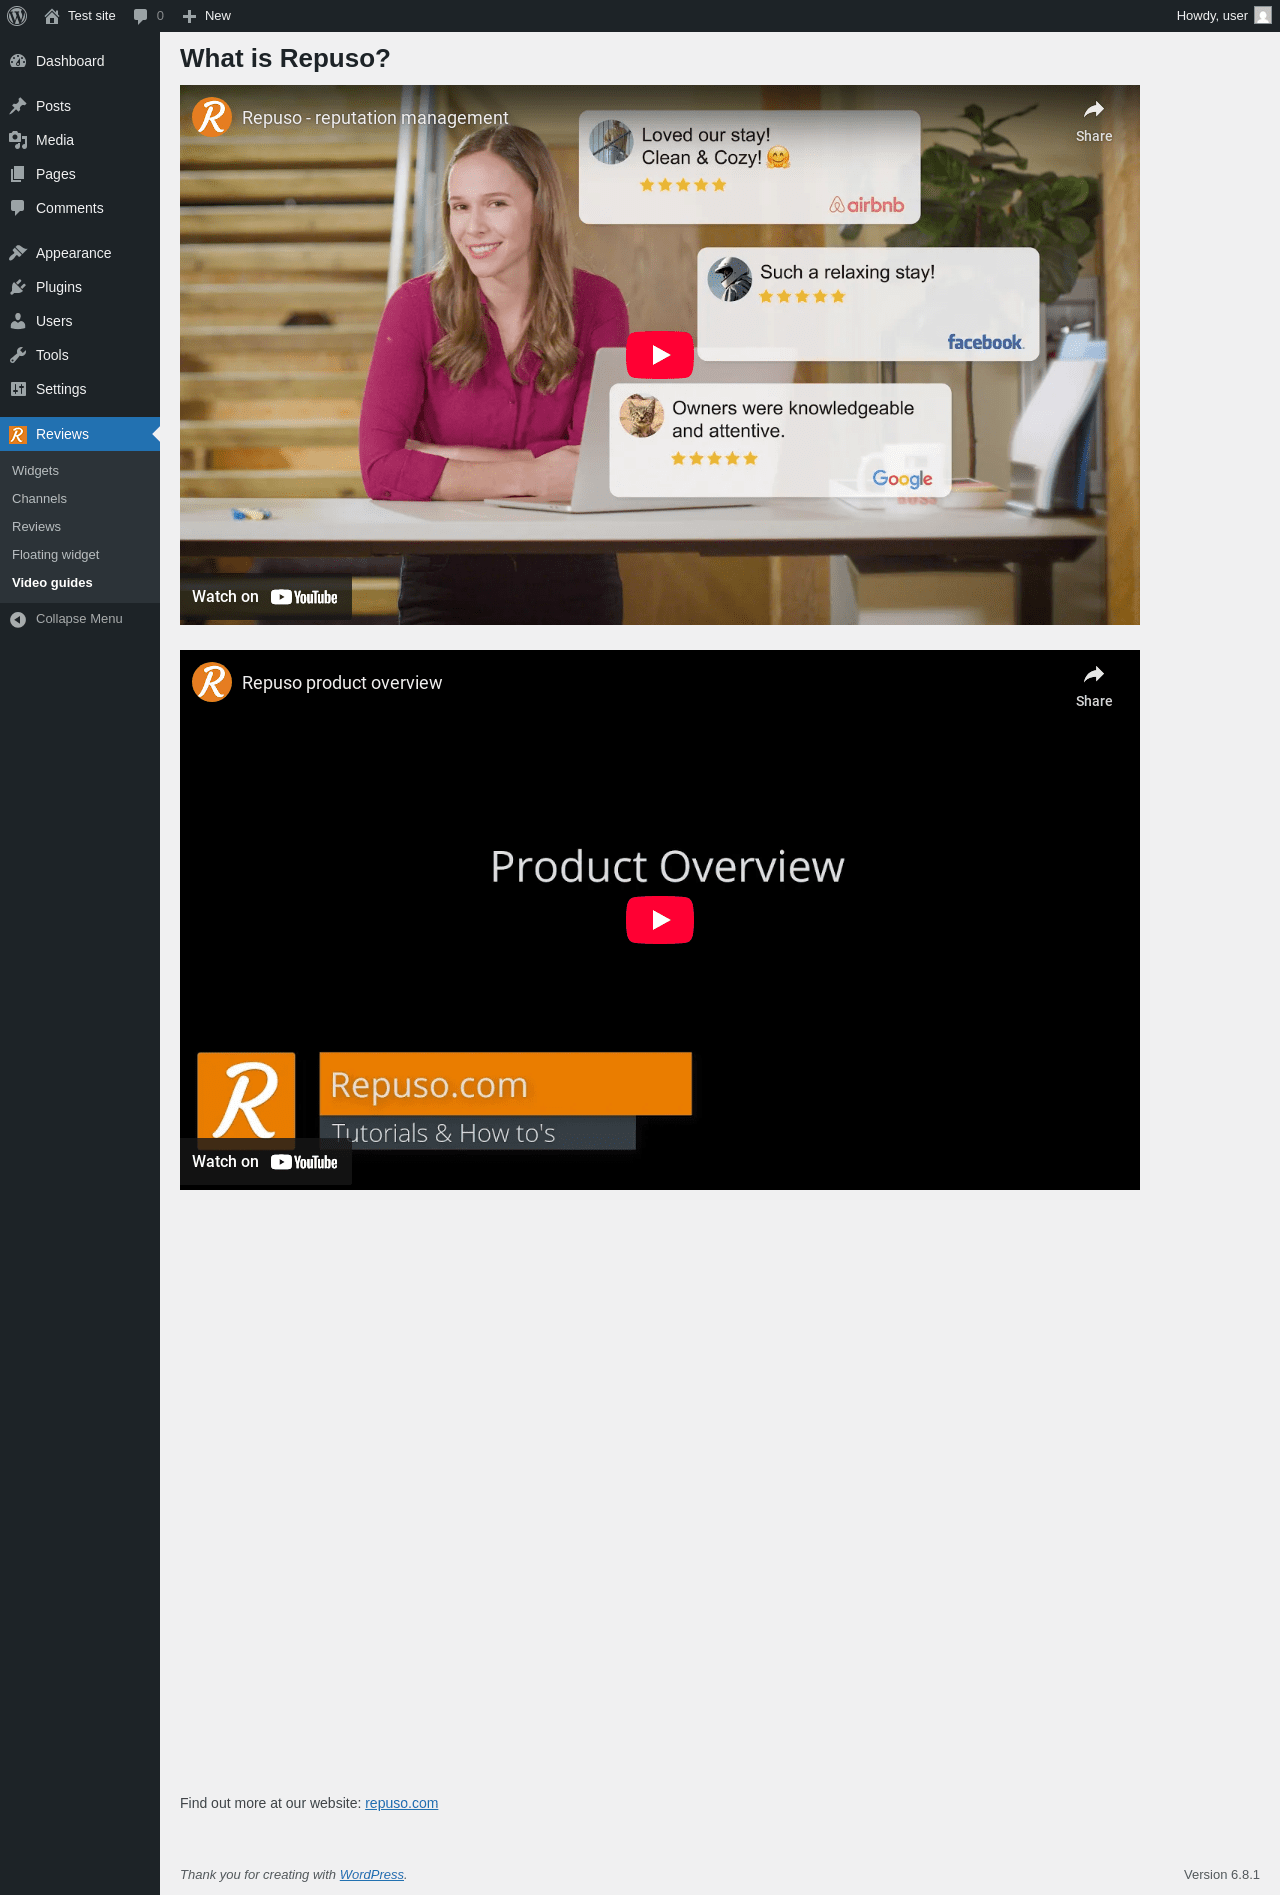Select the Video guides submenu item
The width and height of the screenshot is (1280, 1895).
(80, 583)
